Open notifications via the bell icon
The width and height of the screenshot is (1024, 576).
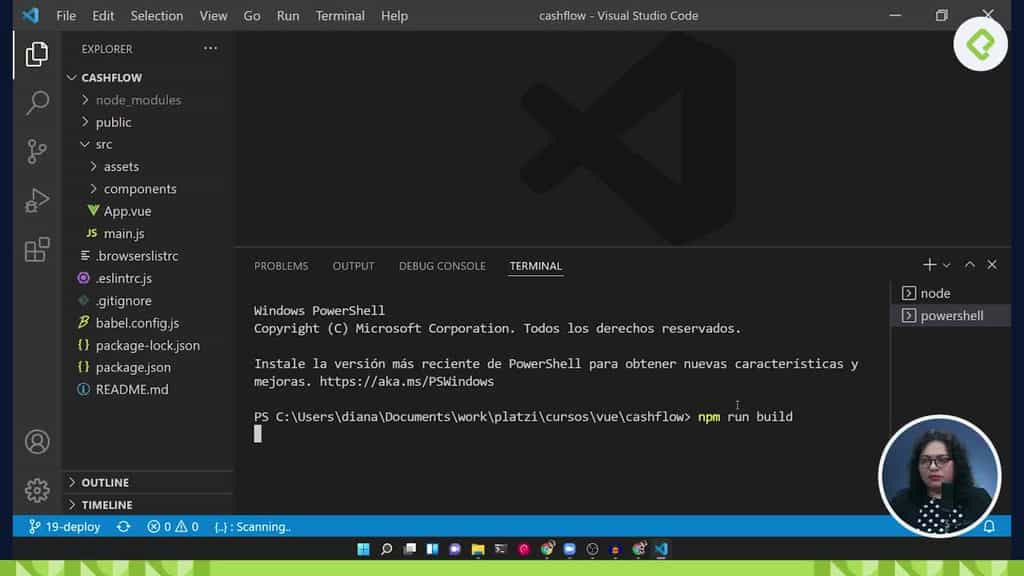pyautogui.click(x=989, y=526)
